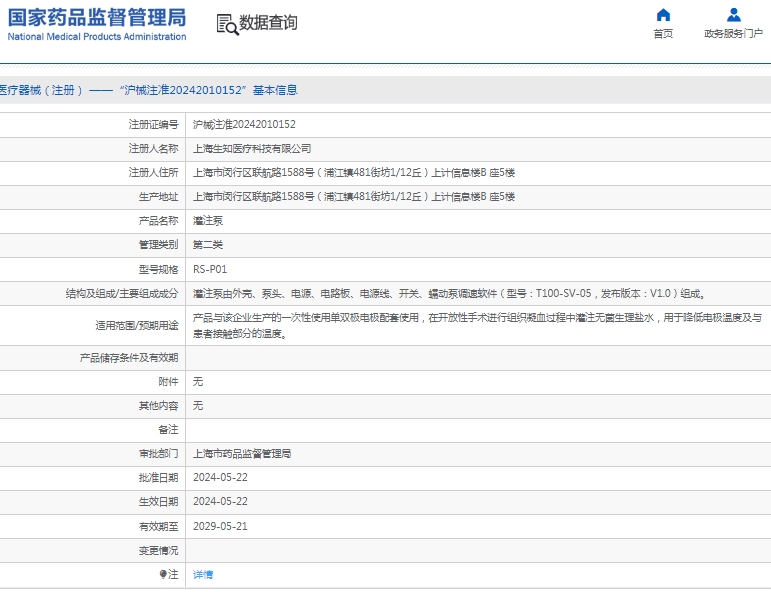Viewport: 771px width, 592px height.
Task: Click the 备注 row label
Action: tap(168, 430)
